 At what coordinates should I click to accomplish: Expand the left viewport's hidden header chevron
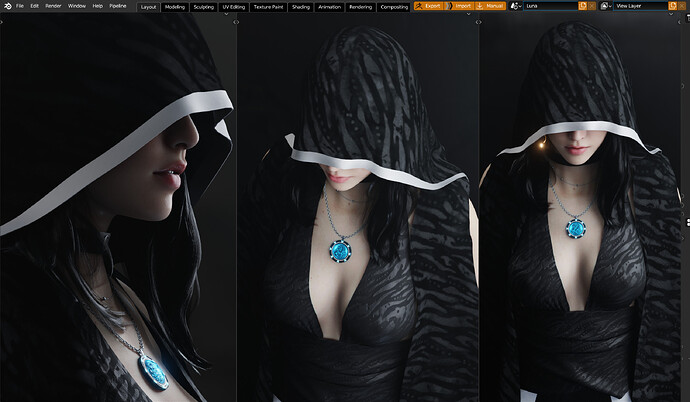pos(226,14)
